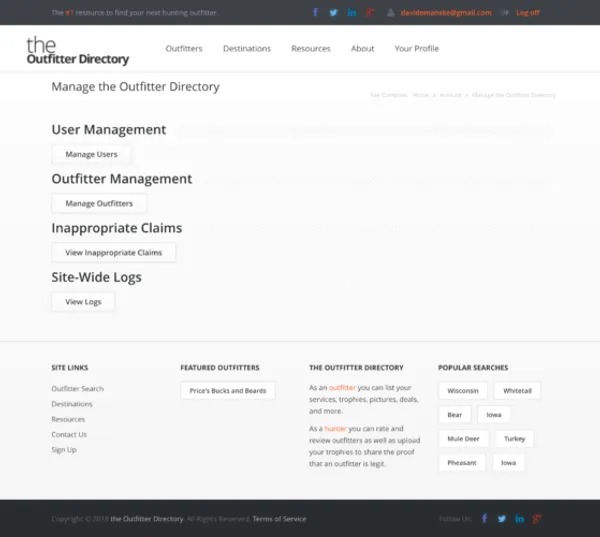Click the Inappropriate Claims heading
The height and width of the screenshot is (537, 600).
pos(117,228)
